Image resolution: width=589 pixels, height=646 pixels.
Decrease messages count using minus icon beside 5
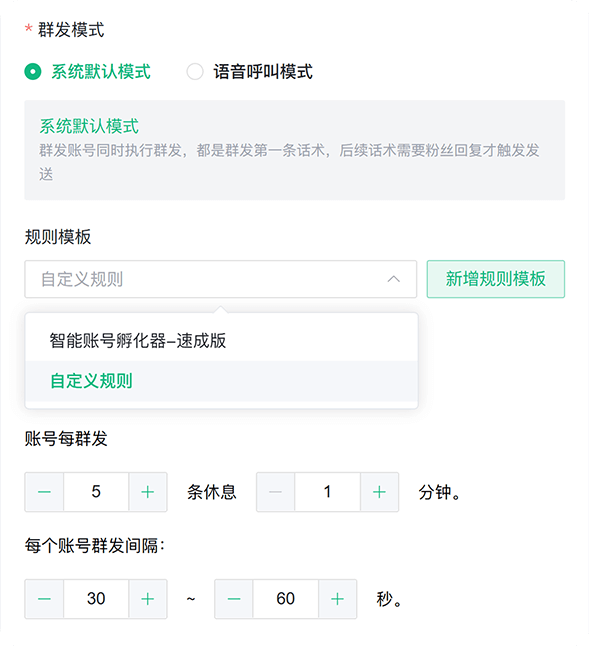(x=44, y=492)
